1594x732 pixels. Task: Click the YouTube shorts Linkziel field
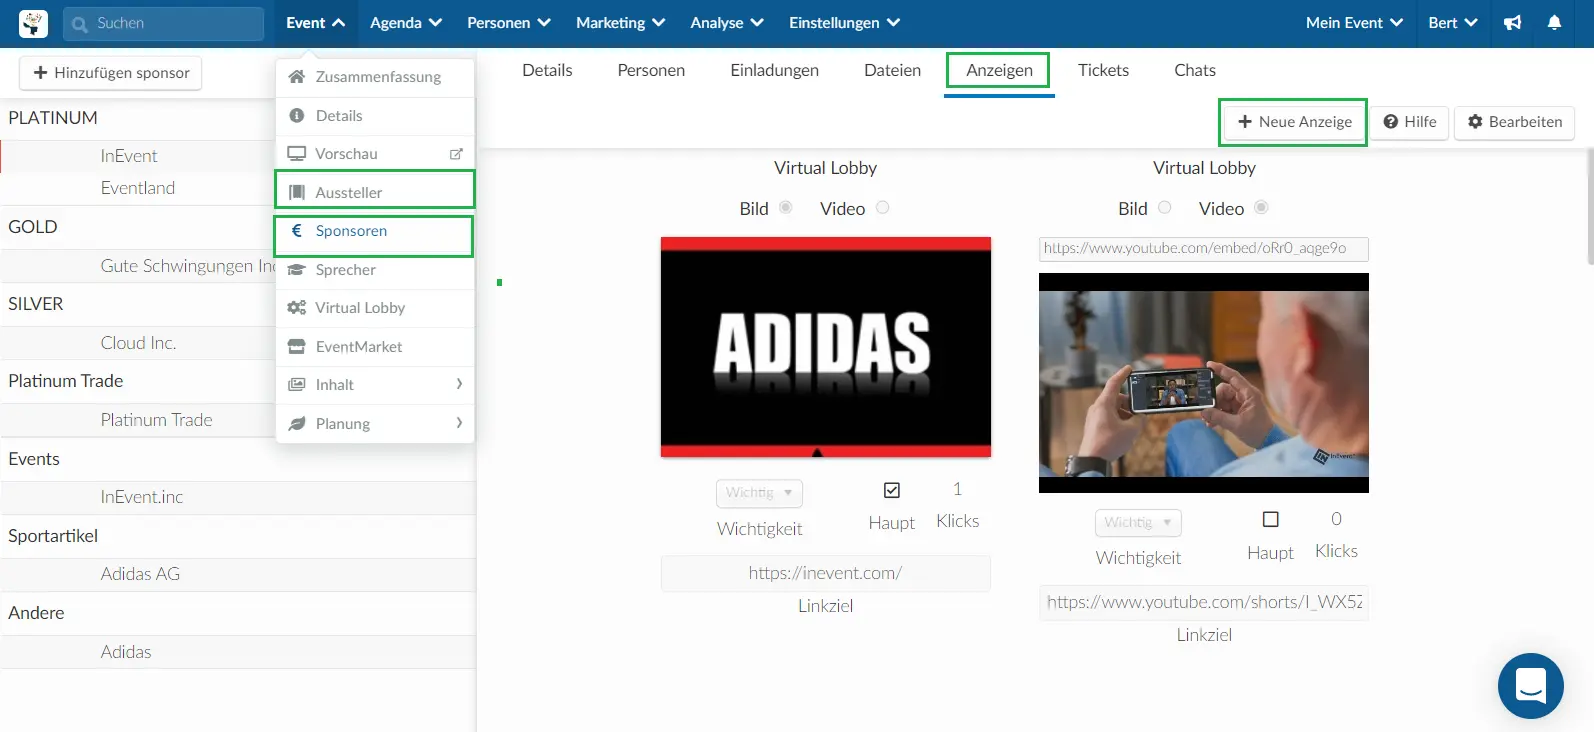[1203, 602]
